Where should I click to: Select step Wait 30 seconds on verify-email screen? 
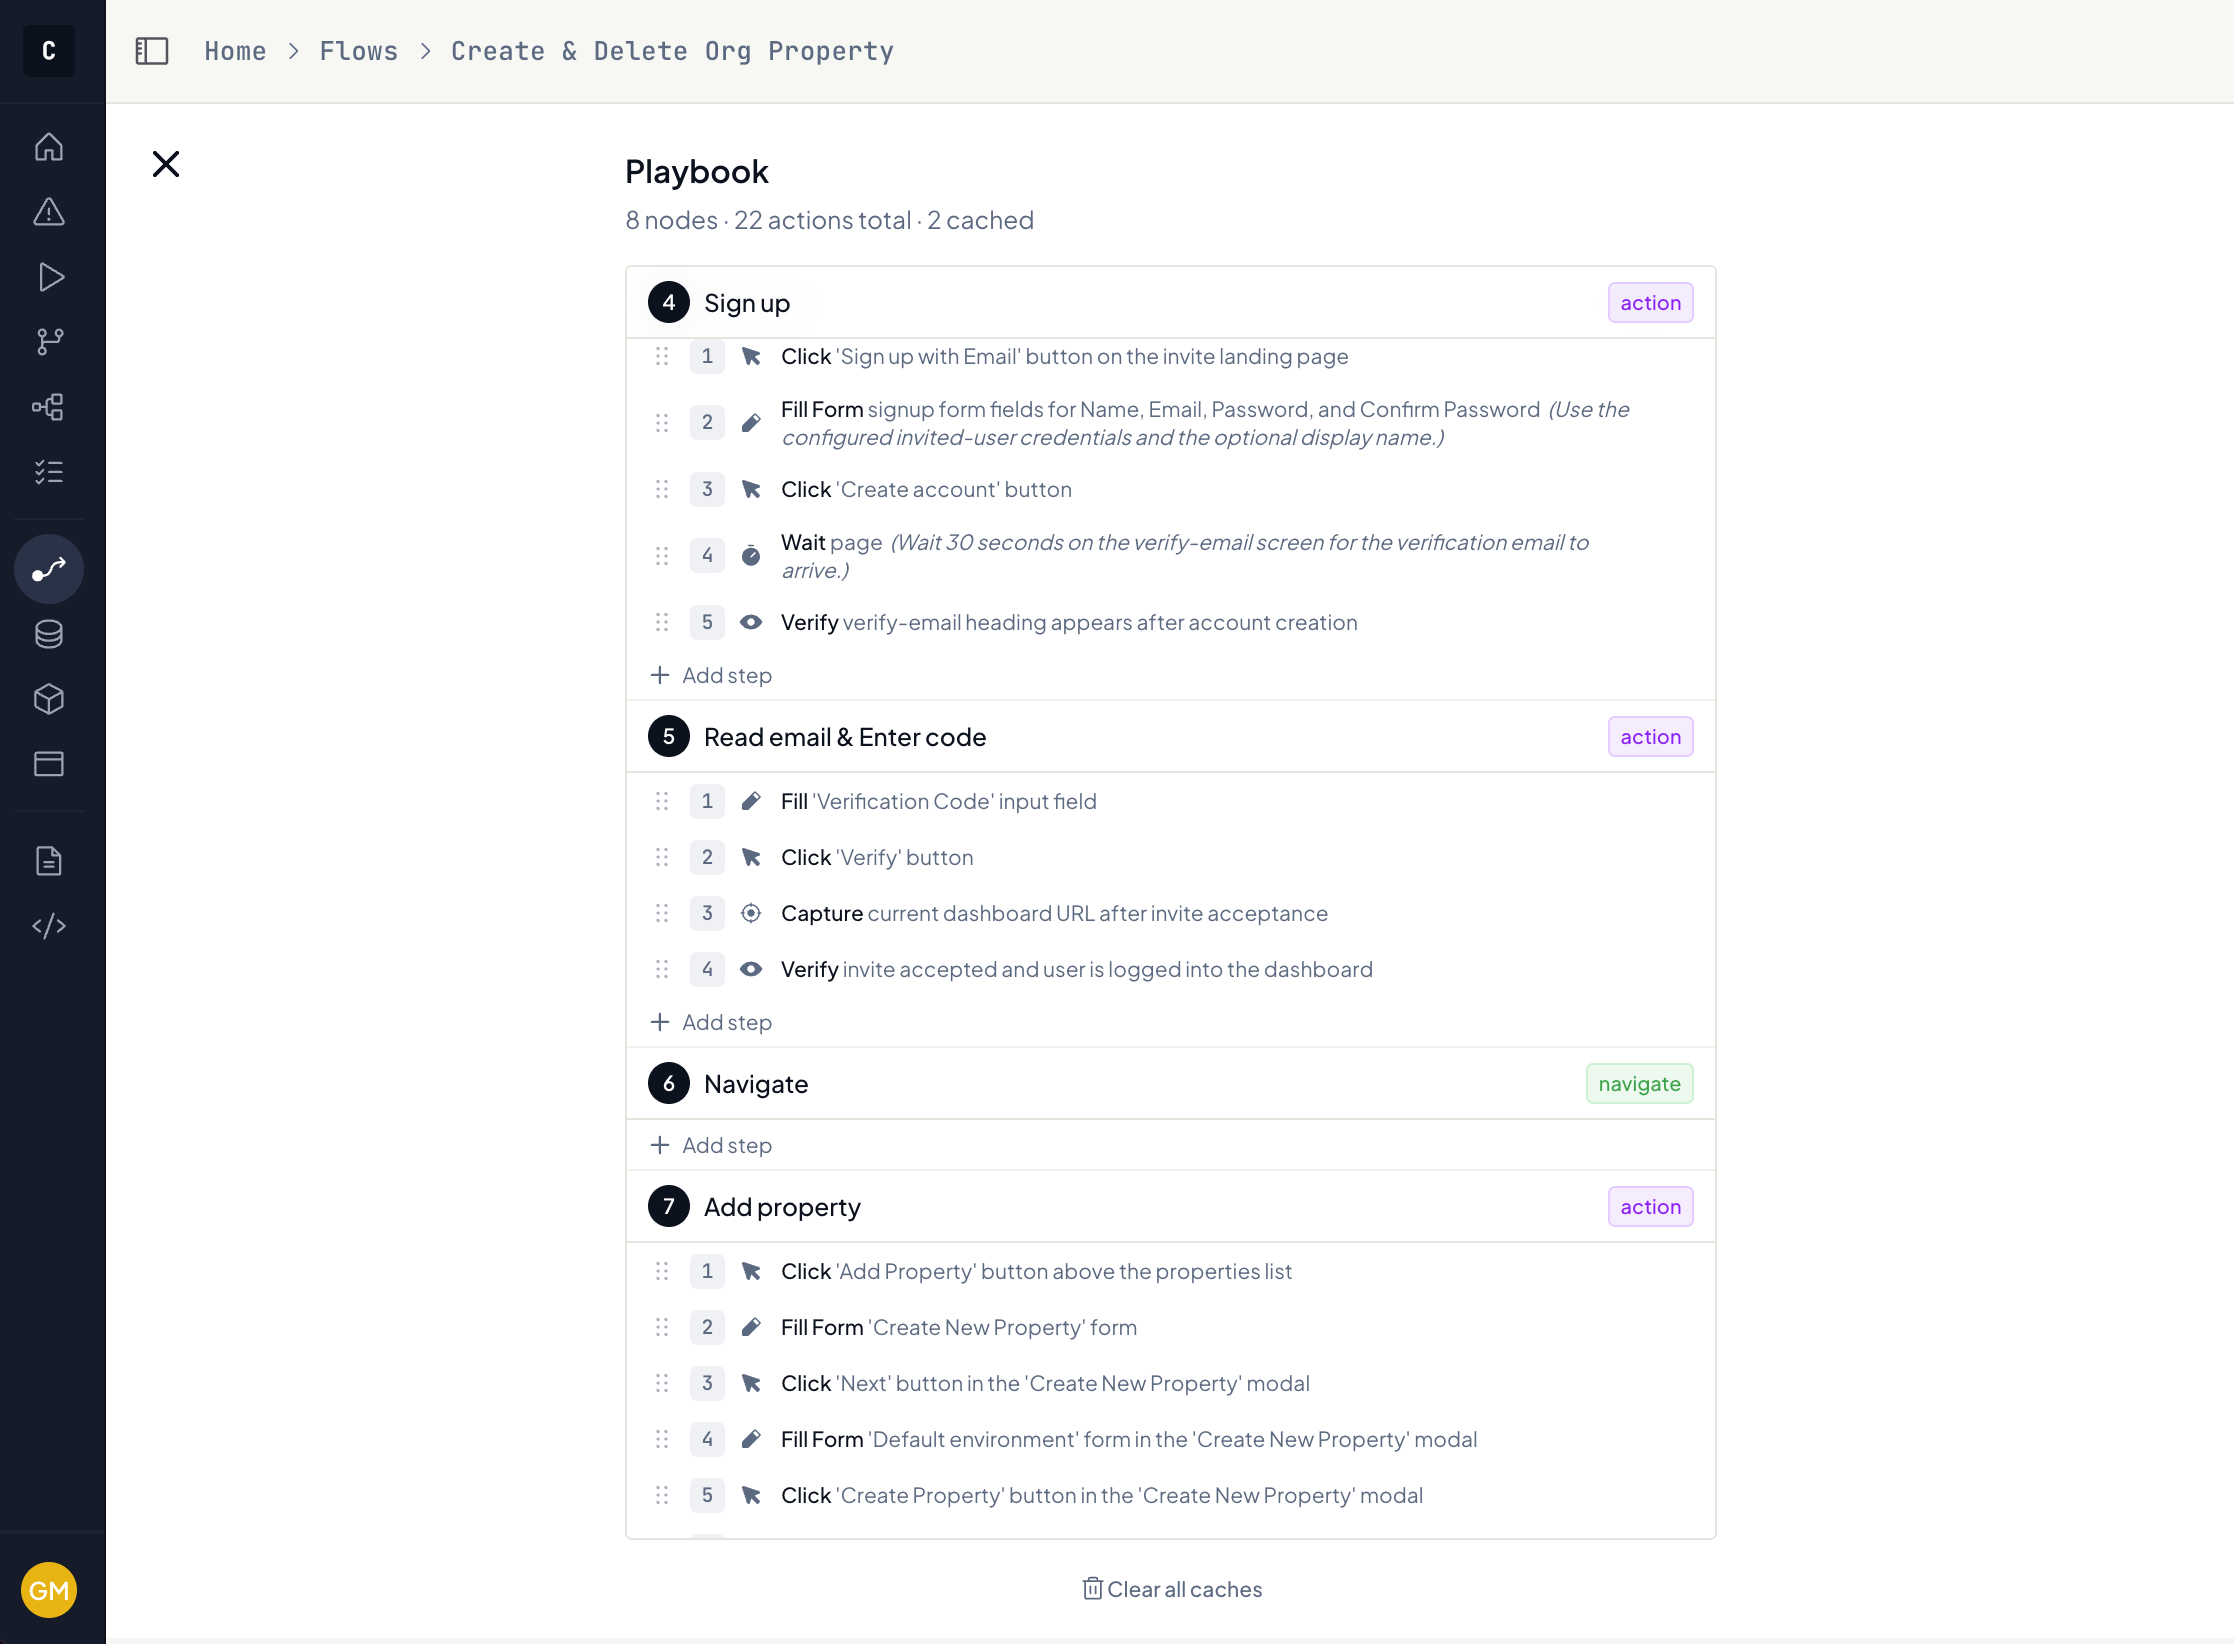point(1170,556)
